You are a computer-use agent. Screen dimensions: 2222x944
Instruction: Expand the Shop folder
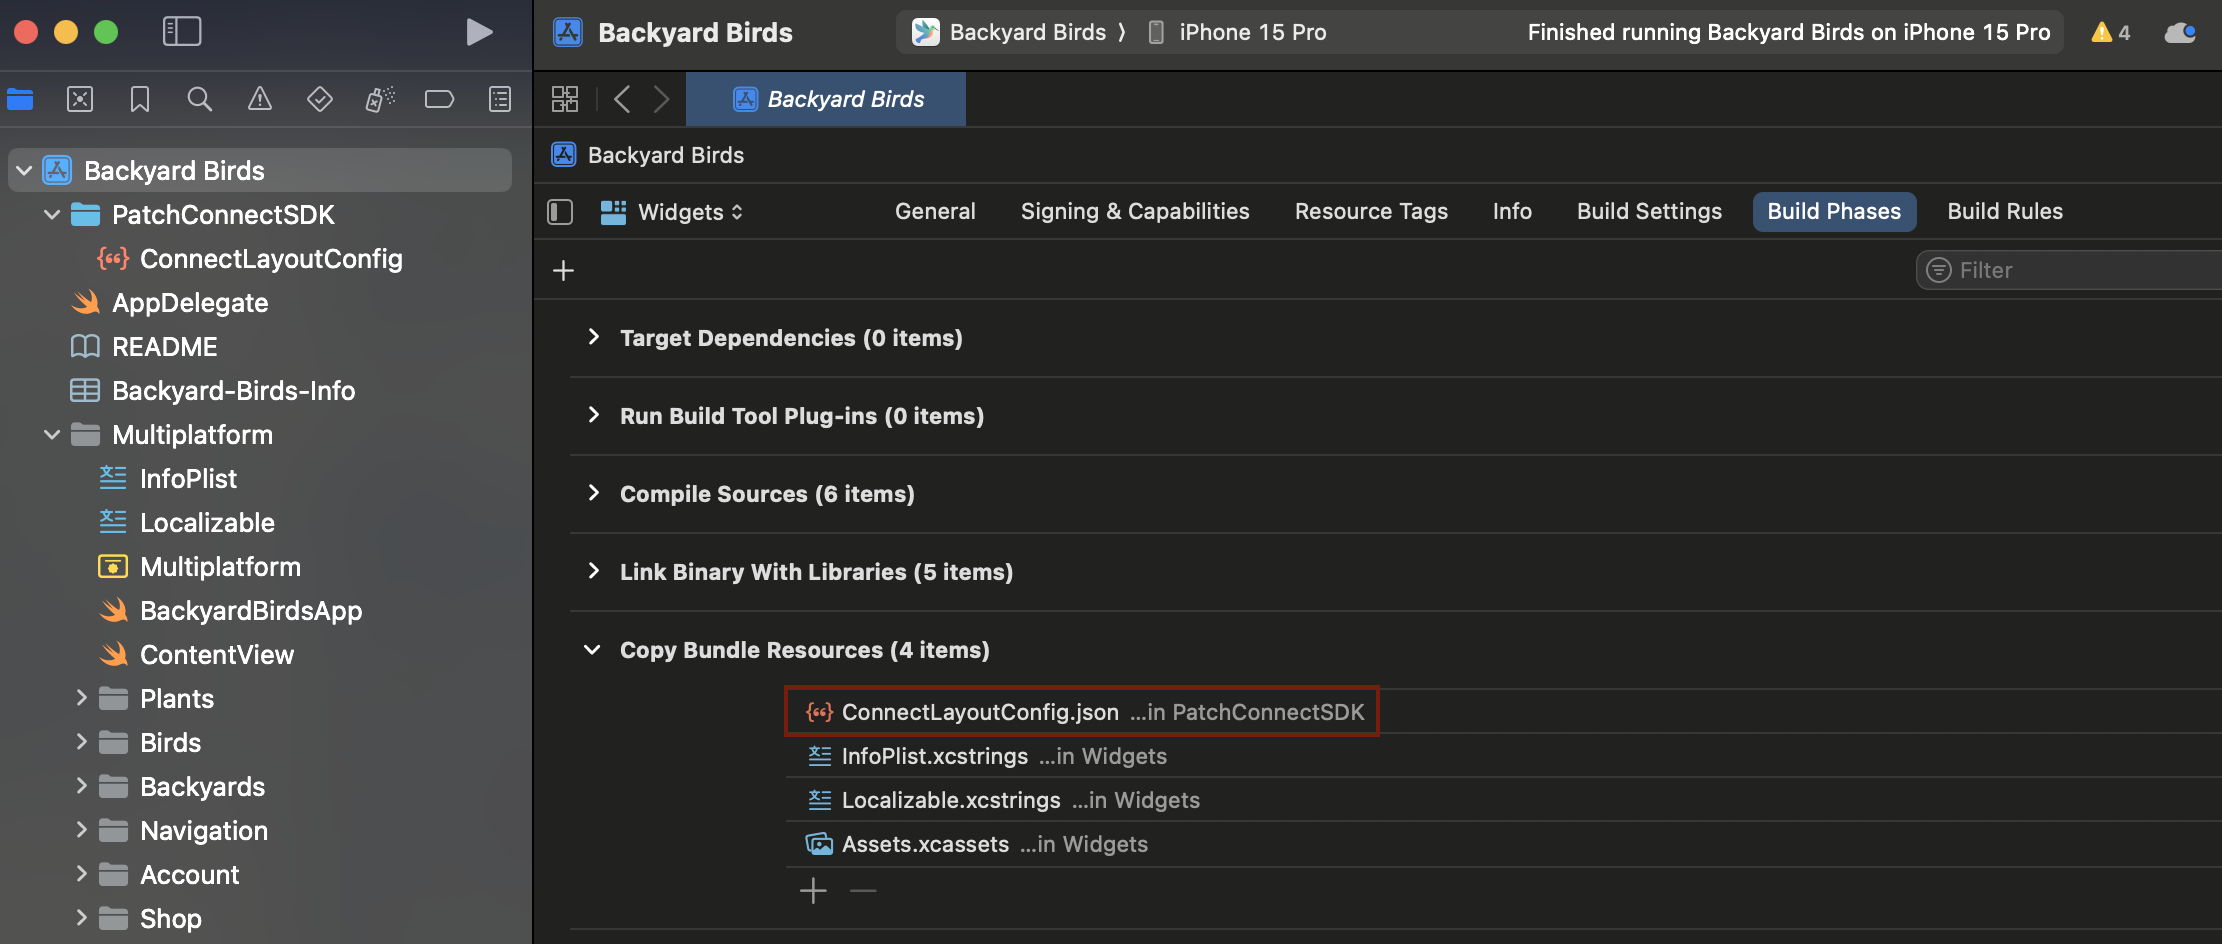pos(81,918)
